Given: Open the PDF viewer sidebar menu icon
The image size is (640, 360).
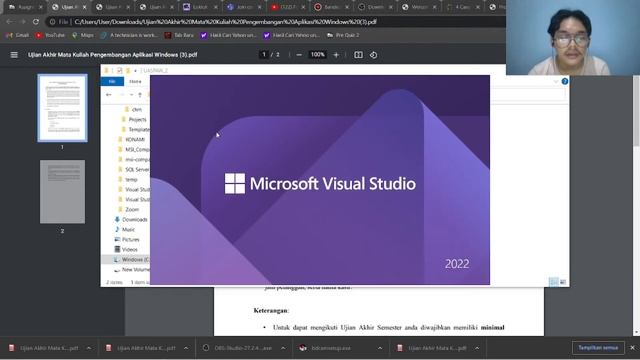Looking at the screenshot, I should pyautogui.click(x=14, y=55).
